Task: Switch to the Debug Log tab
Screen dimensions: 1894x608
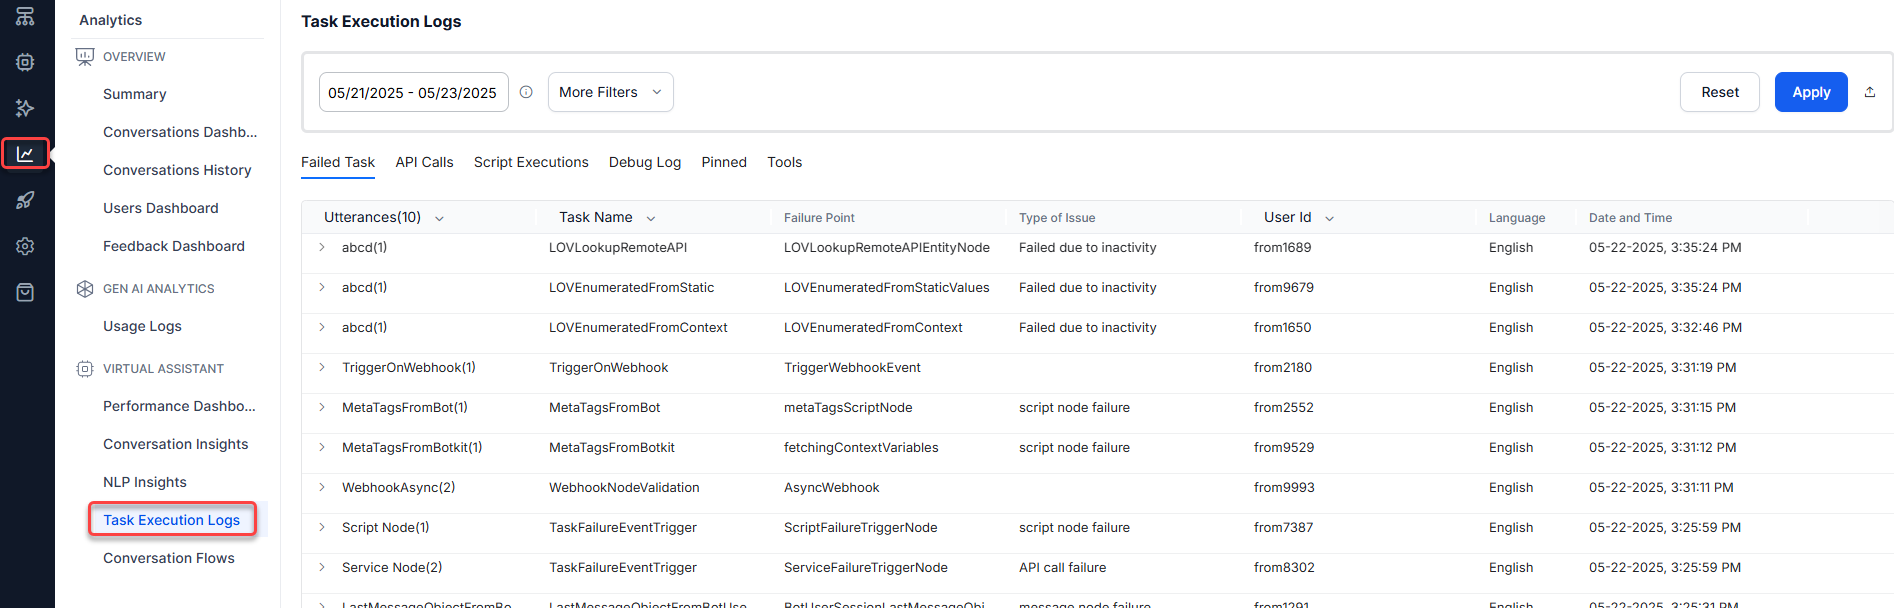Action: point(644,162)
